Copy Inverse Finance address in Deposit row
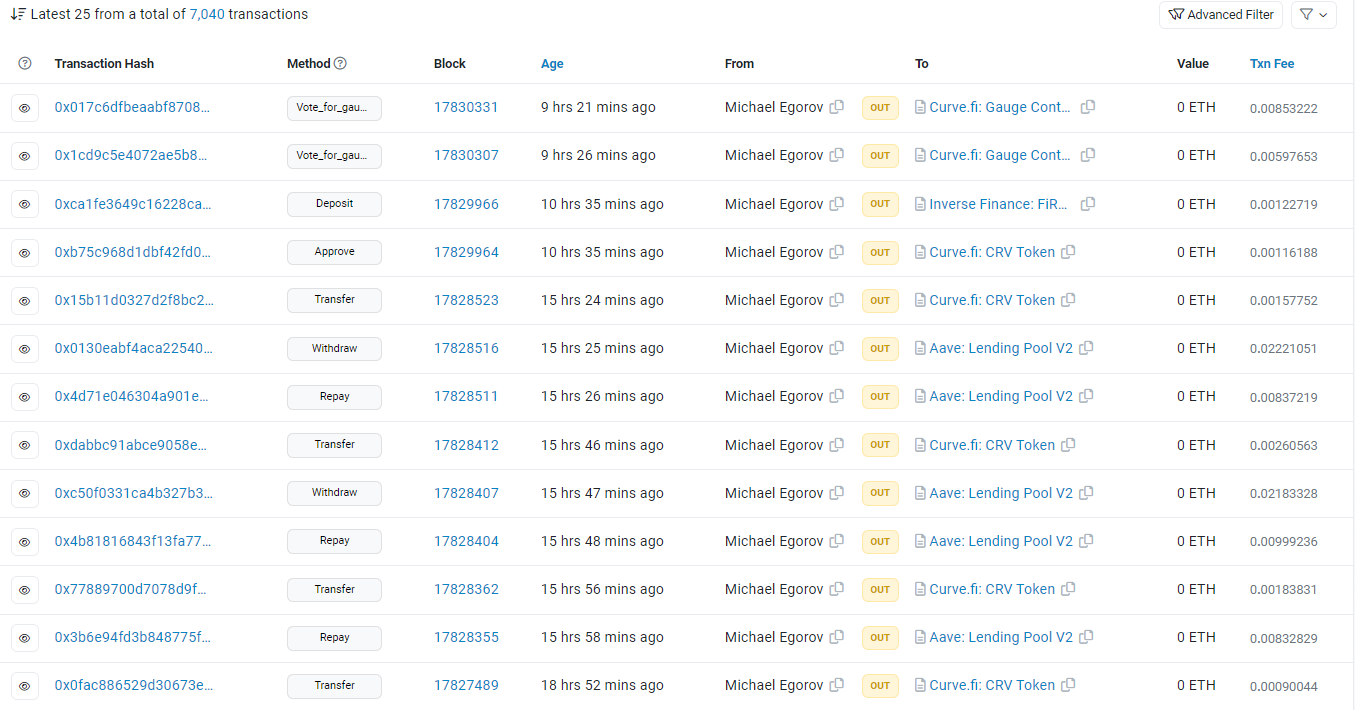This screenshot has height=710, width=1355. tap(1088, 204)
